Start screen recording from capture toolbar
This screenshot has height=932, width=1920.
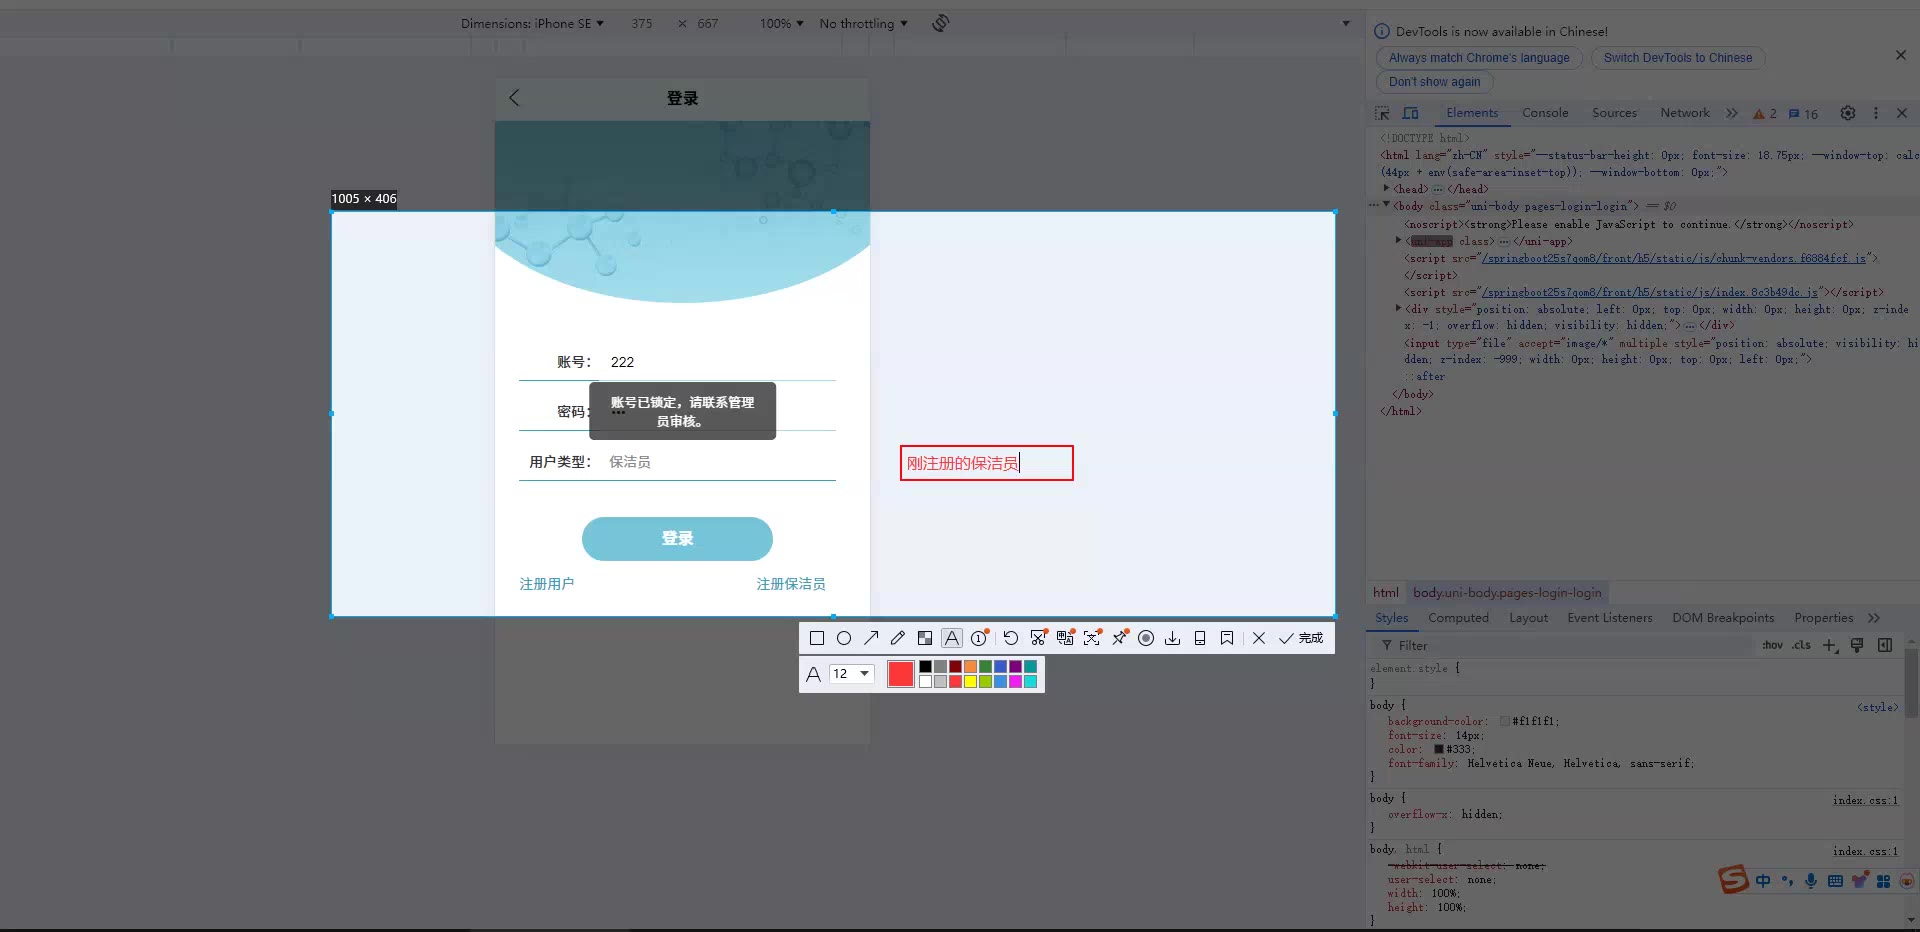pyautogui.click(x=1146, y=638)
